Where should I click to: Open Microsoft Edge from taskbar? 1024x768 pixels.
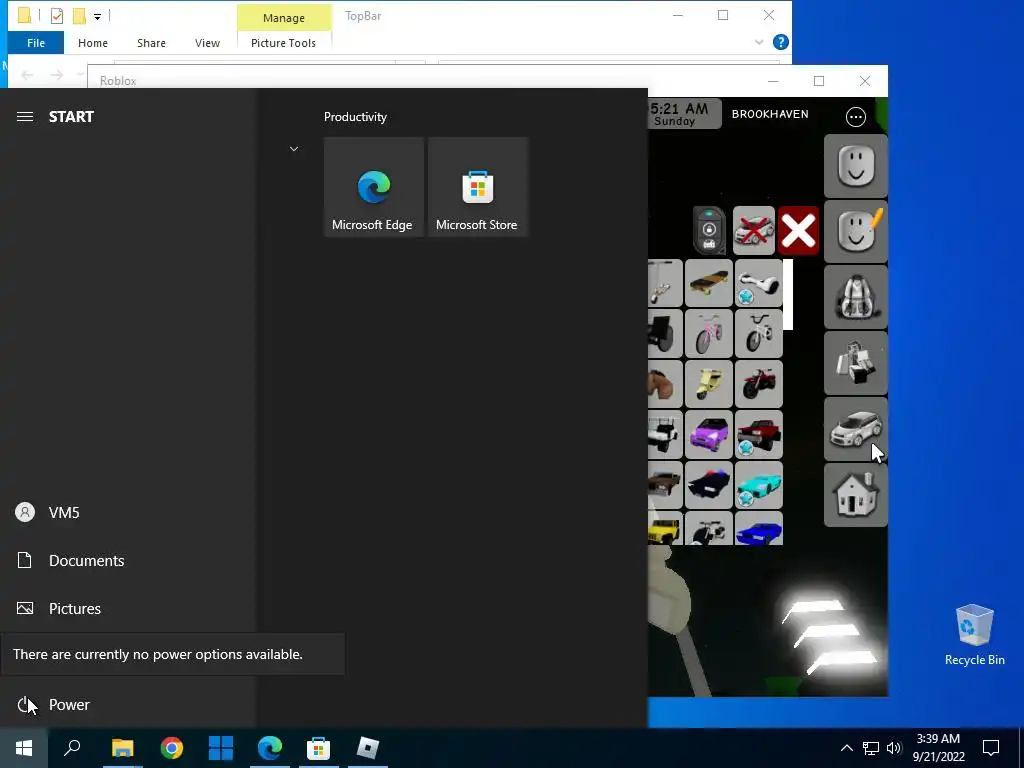[270, 748]
